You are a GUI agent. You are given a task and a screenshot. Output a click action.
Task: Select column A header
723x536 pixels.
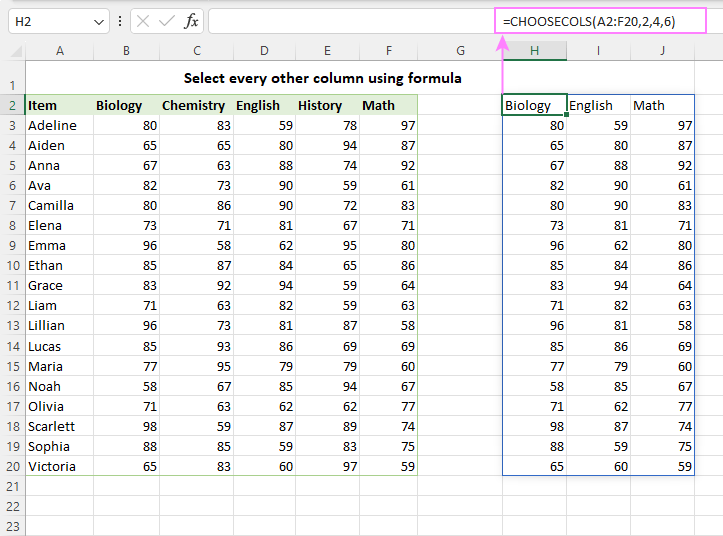click(x=59, y=51)
